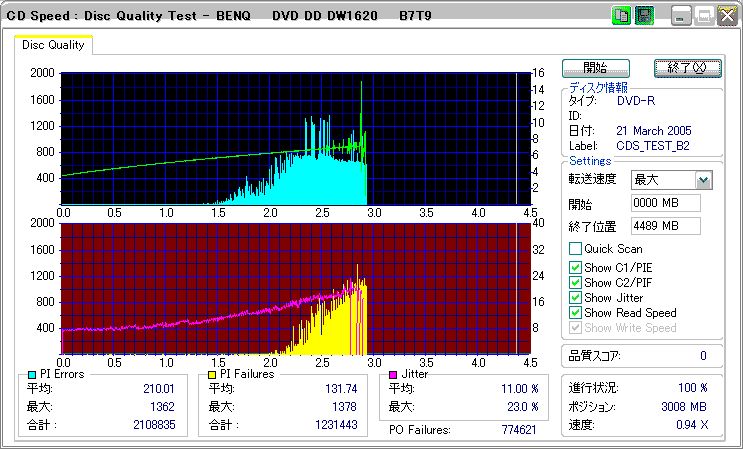Click Jitter average 11.00 %
Screen dimensions: 743x449
(x=520, y=389)
